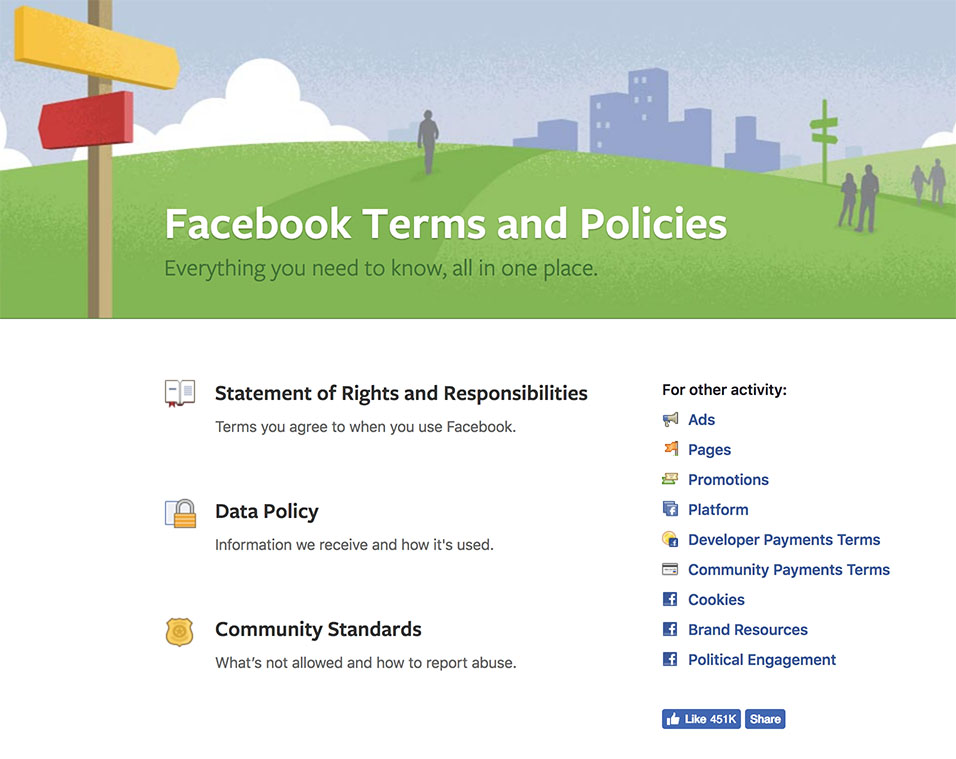Open the Community Standards heading

(x=318, y=629)
